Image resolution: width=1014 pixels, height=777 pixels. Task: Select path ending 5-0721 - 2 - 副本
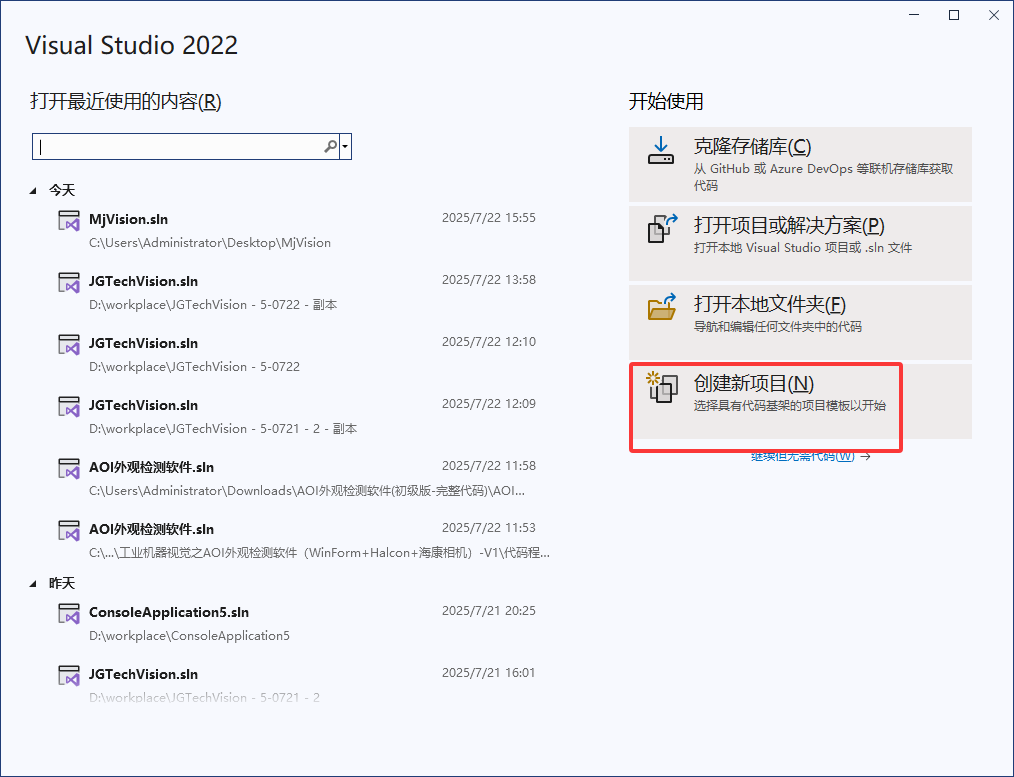pos(222,429)
